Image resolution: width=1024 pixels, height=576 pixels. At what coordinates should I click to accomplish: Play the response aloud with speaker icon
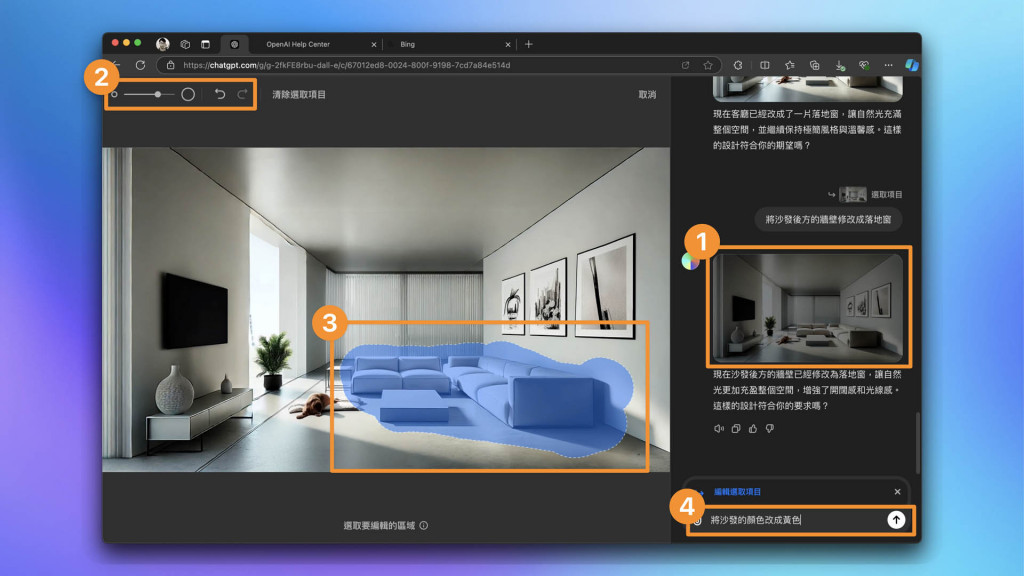719,428
